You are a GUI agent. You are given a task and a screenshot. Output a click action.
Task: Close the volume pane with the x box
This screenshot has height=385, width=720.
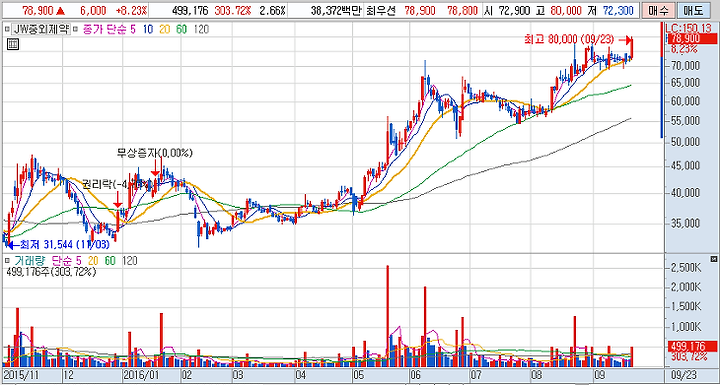point(713,258)
